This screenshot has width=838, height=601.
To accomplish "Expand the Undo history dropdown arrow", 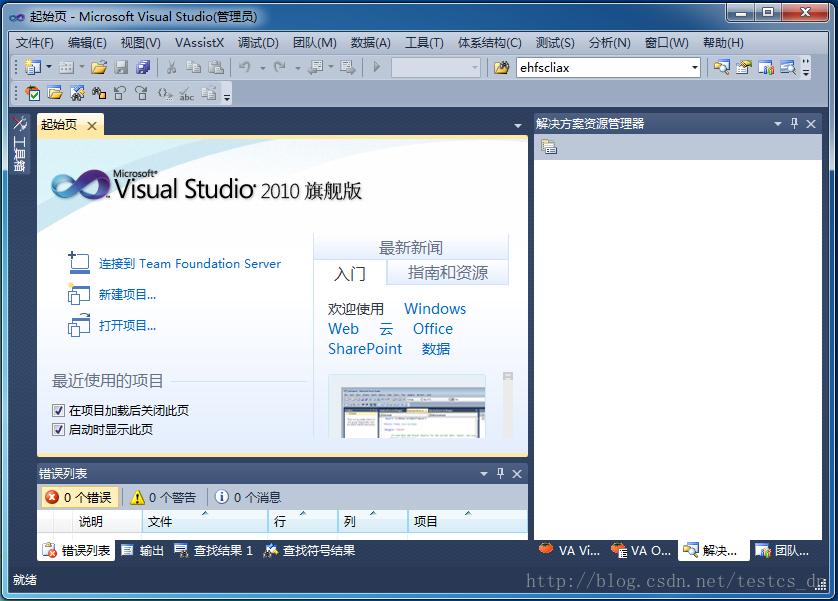I will [262, 68].
